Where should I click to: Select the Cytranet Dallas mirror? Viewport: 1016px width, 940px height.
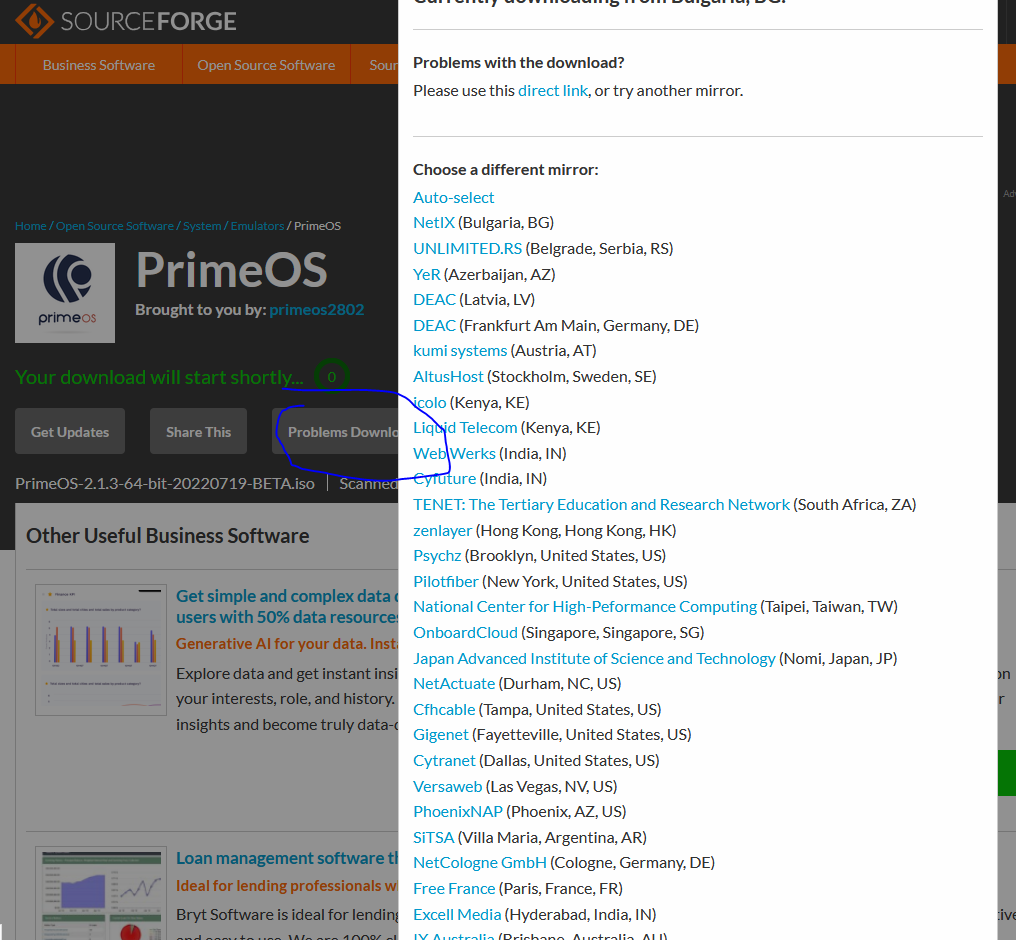click(444, 761)
